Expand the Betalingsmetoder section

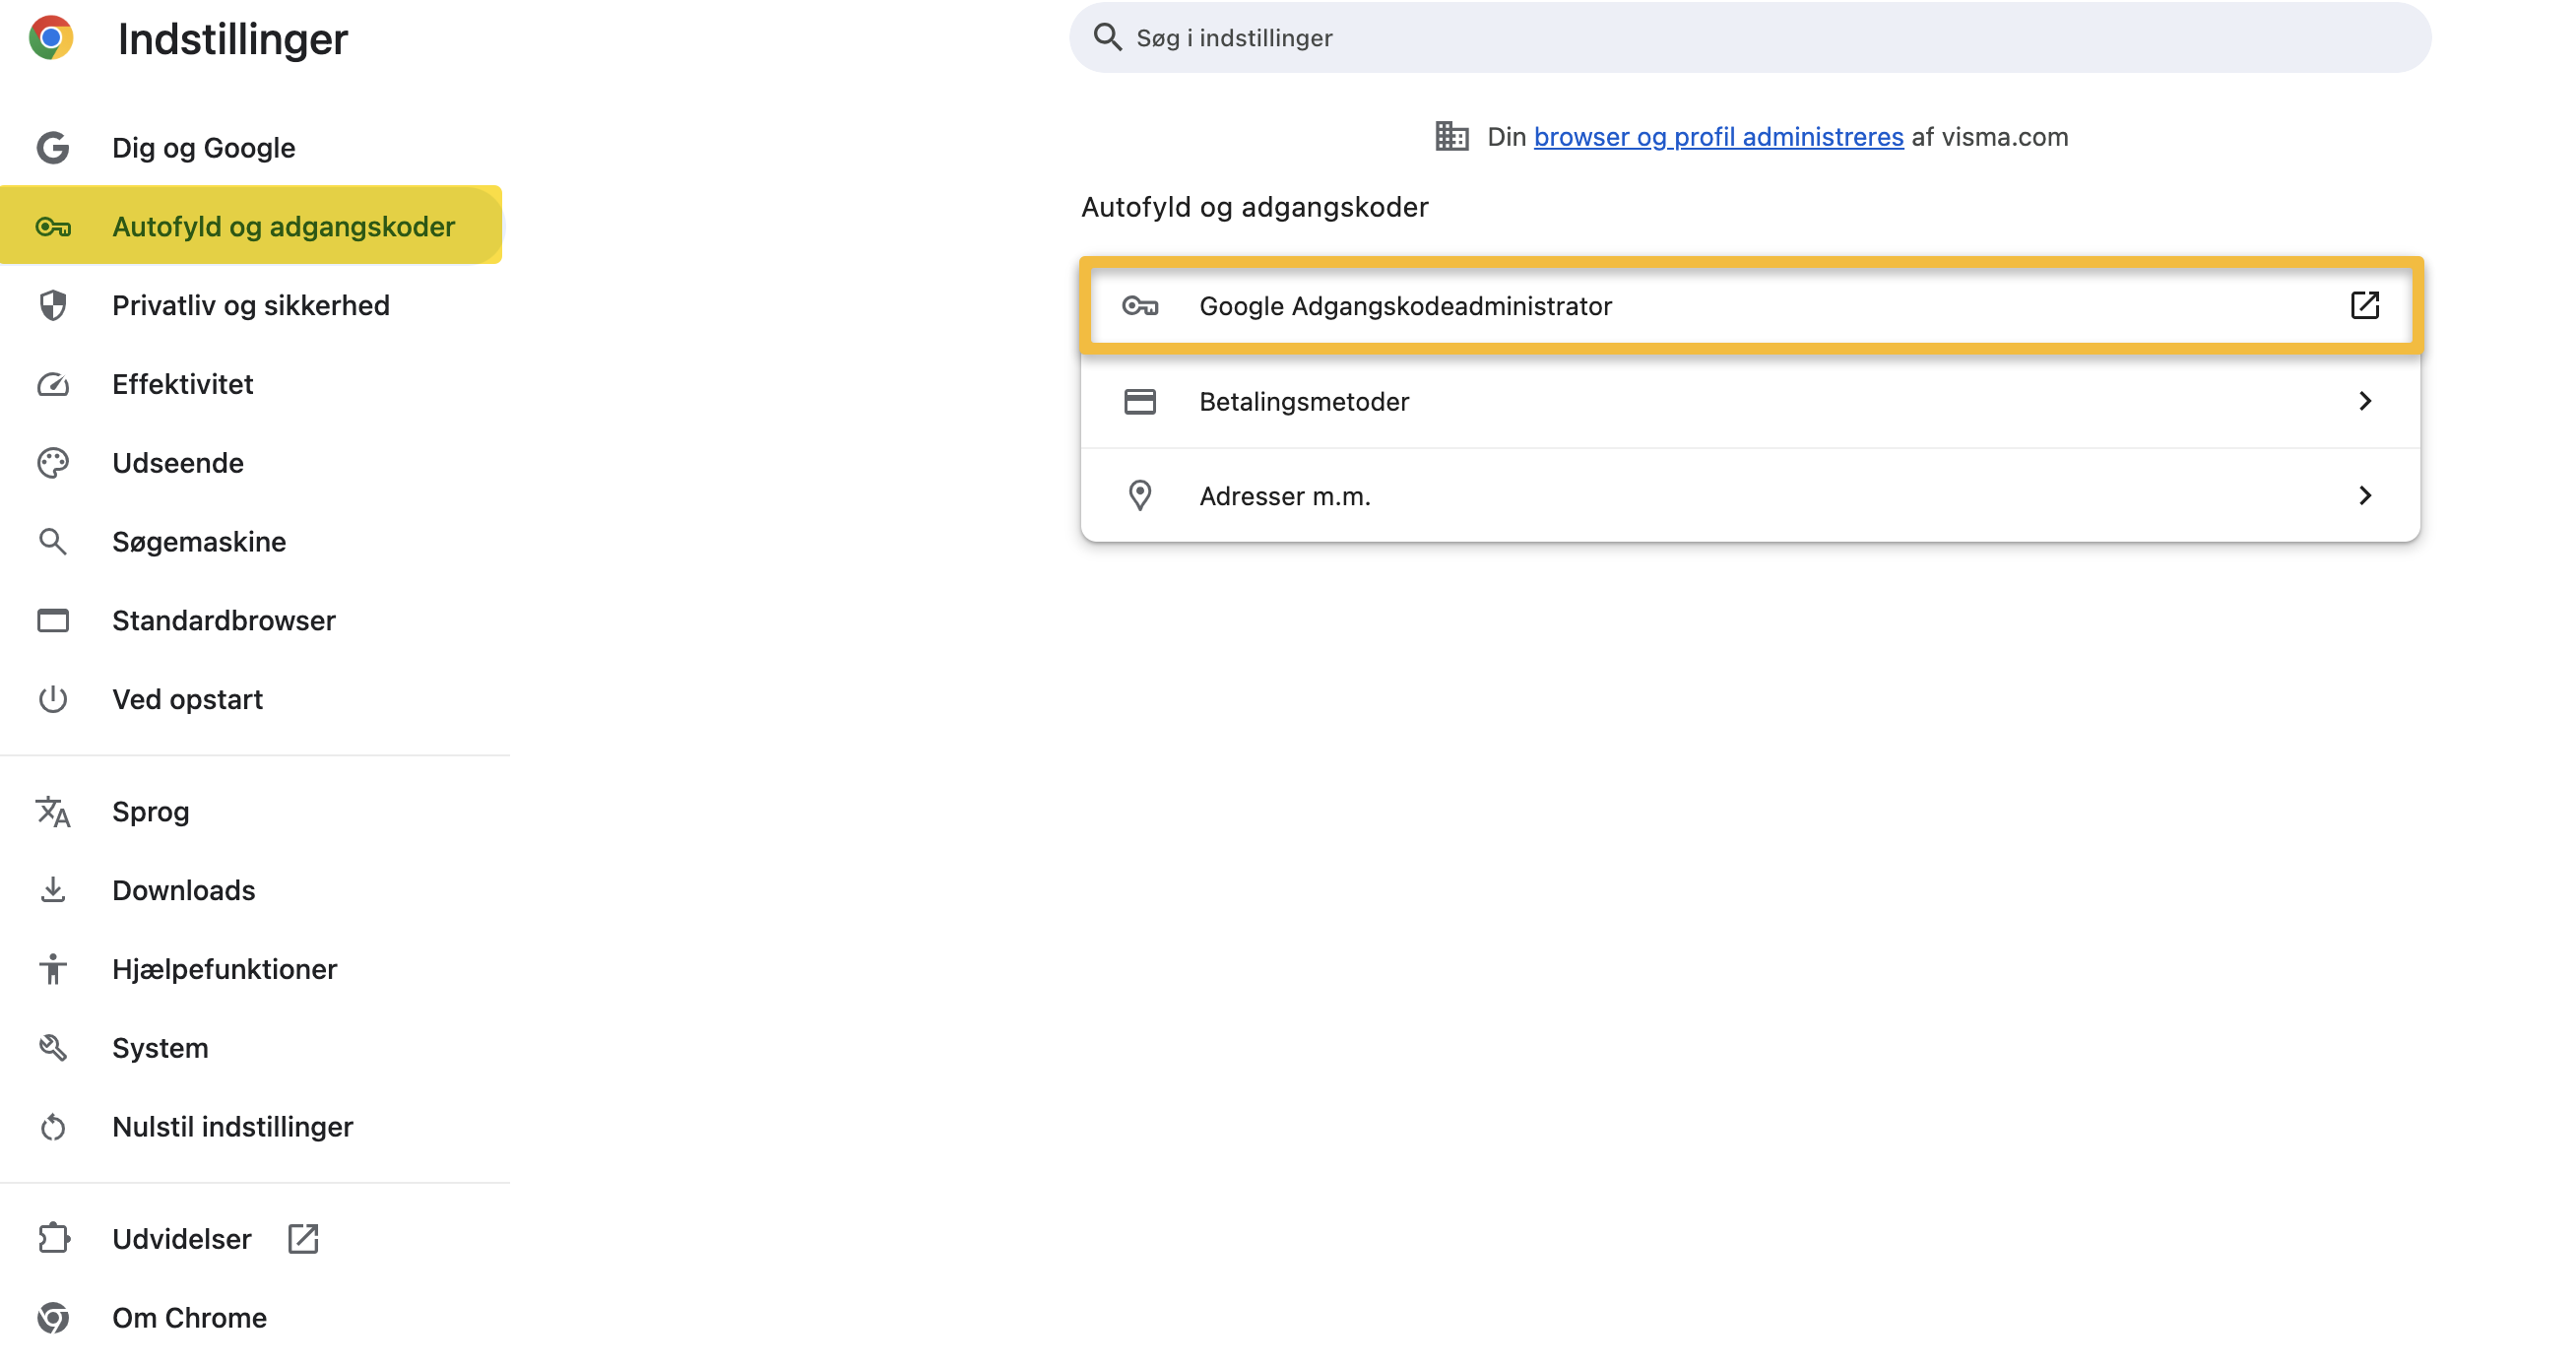tap(2365, 401)
